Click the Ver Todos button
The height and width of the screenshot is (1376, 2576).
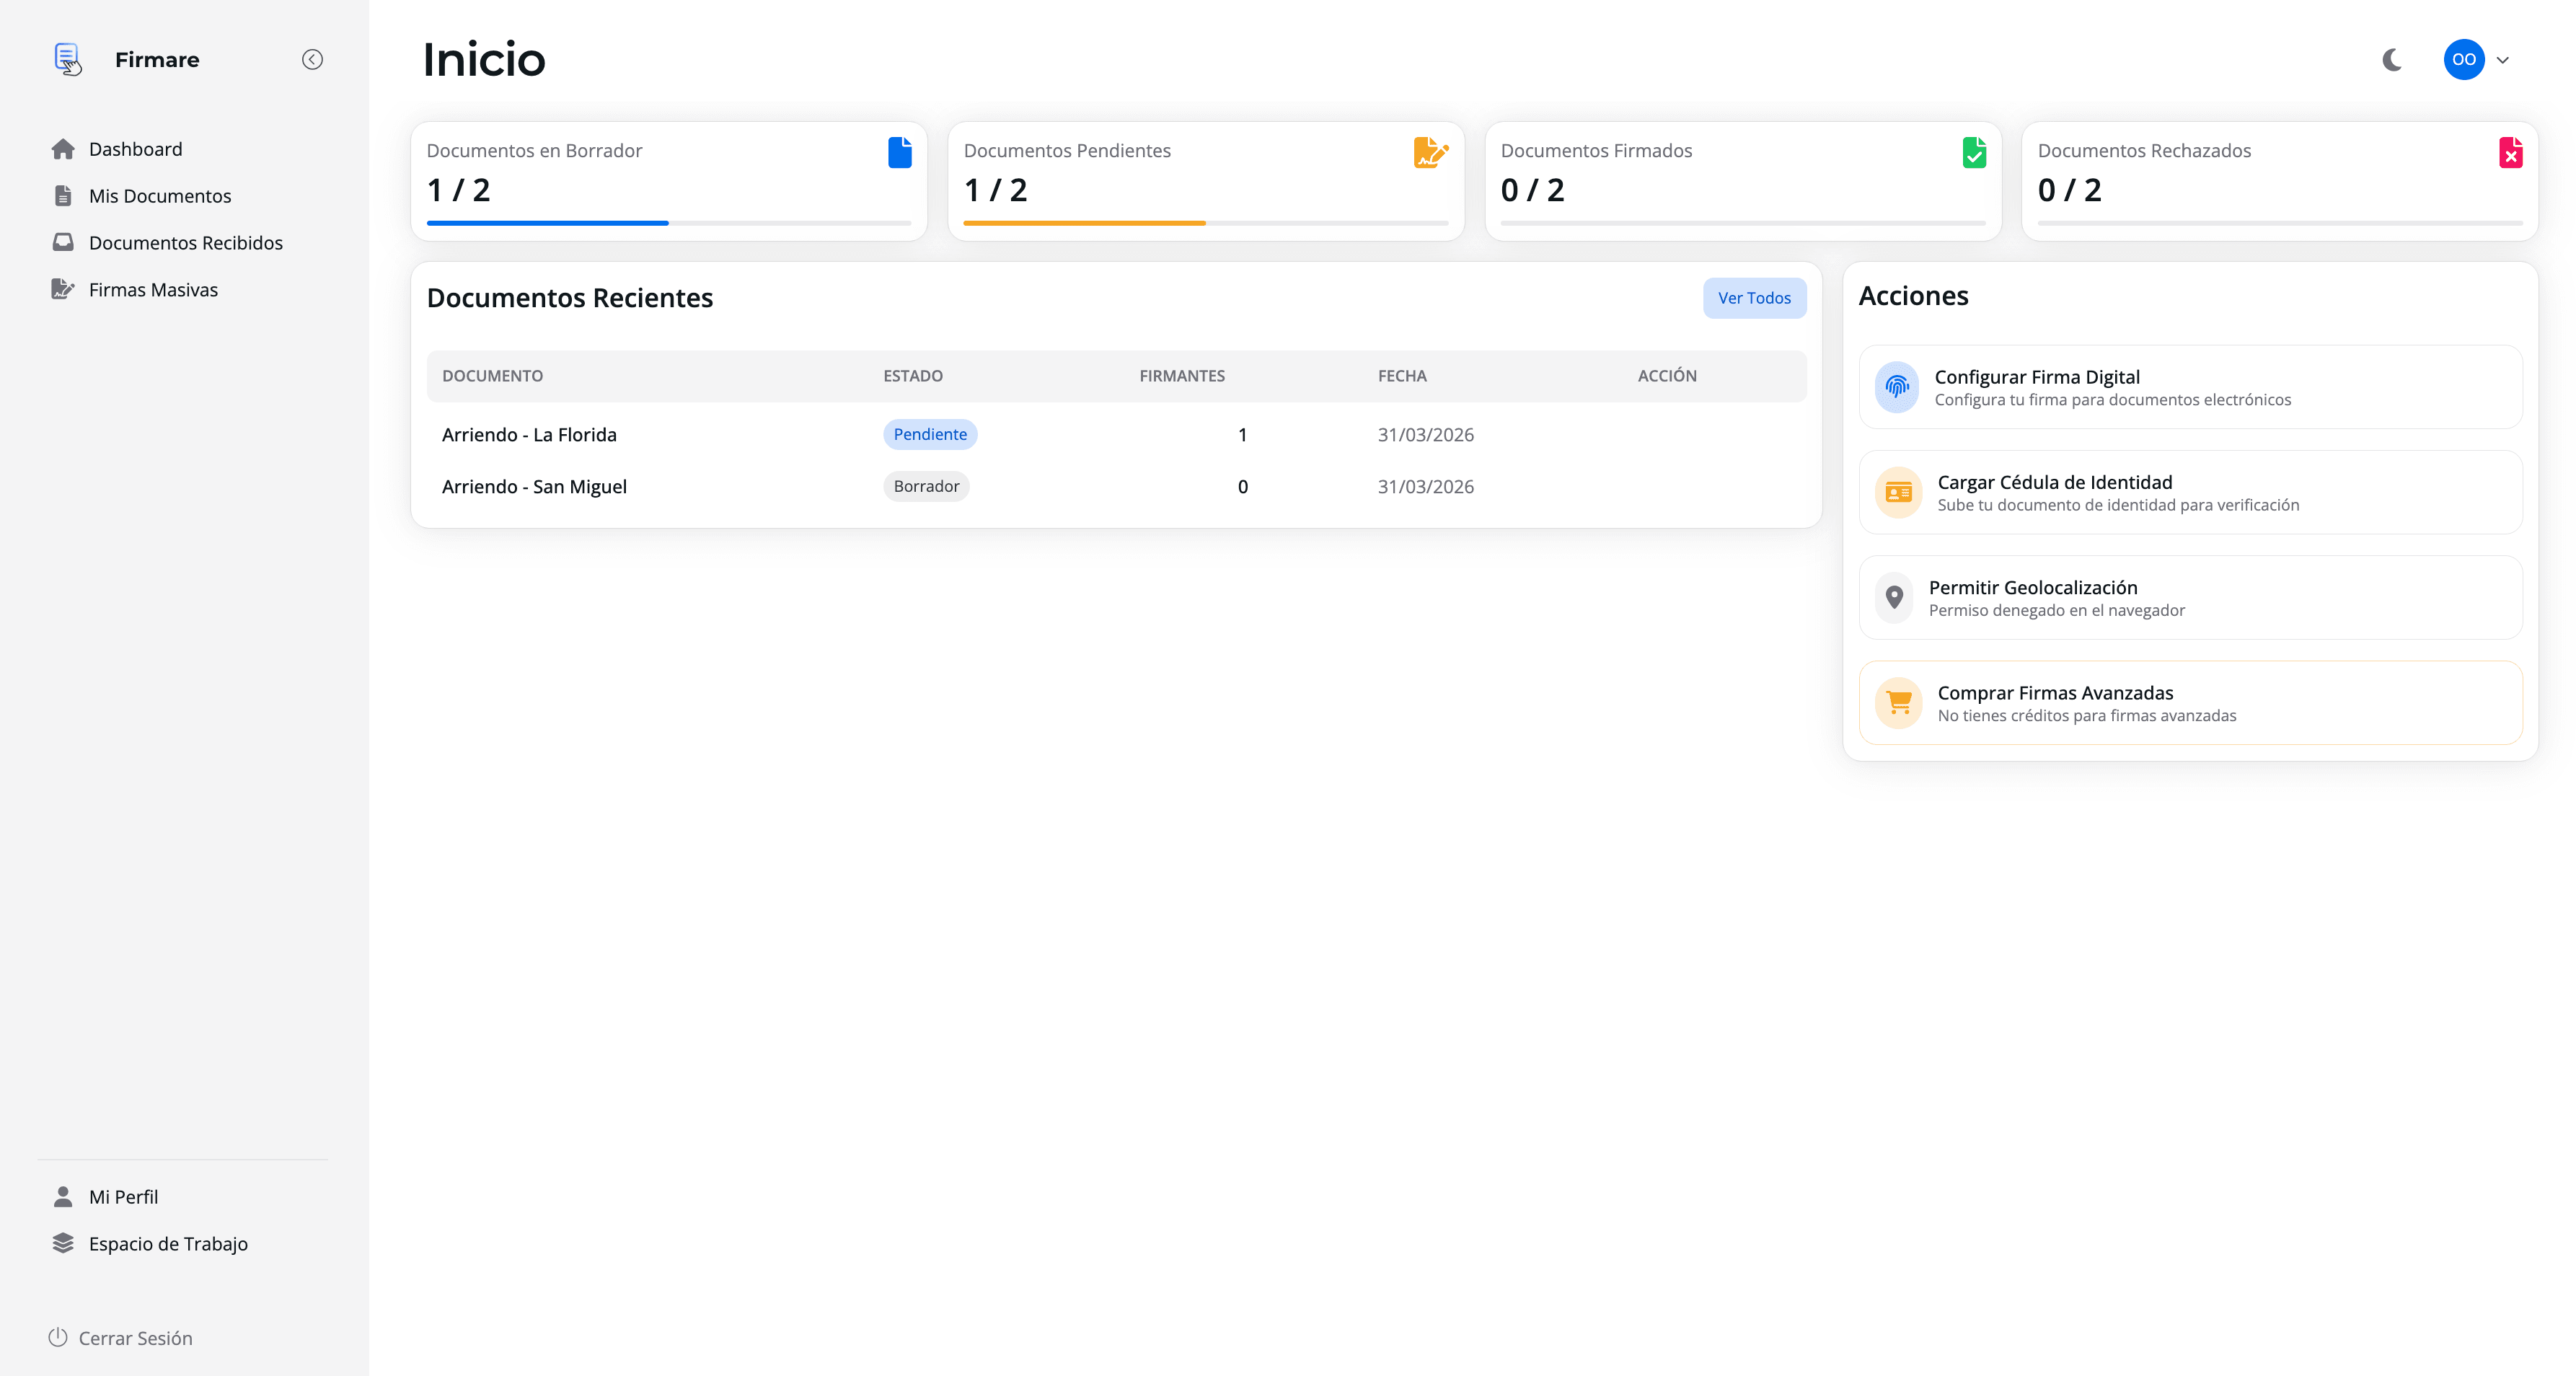point(1754,297)
